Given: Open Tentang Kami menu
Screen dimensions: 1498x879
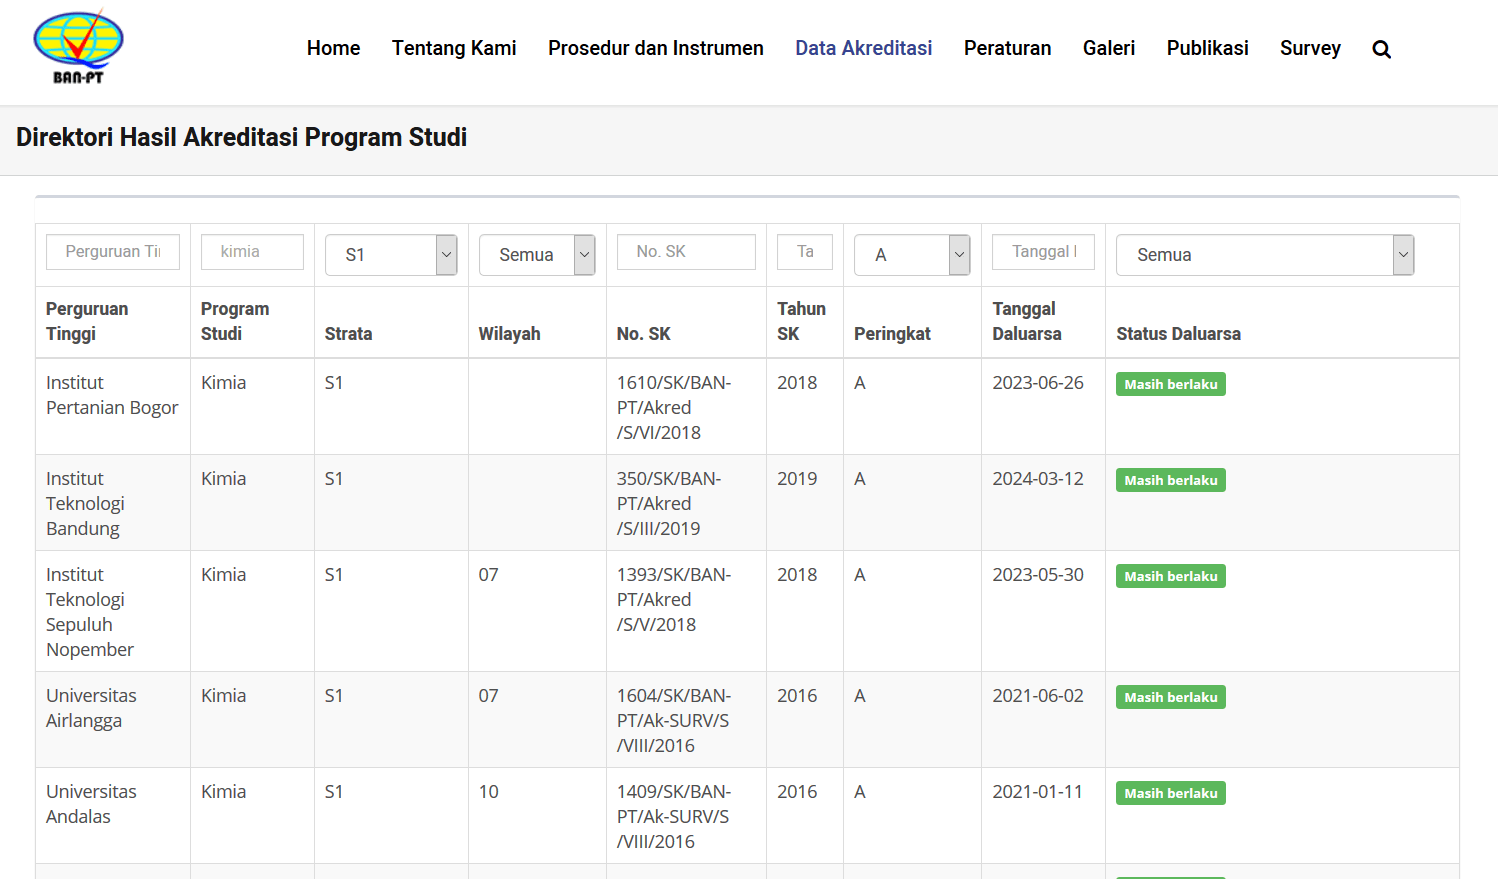Looking at the screenshot, I should click(x=454, y=48).
